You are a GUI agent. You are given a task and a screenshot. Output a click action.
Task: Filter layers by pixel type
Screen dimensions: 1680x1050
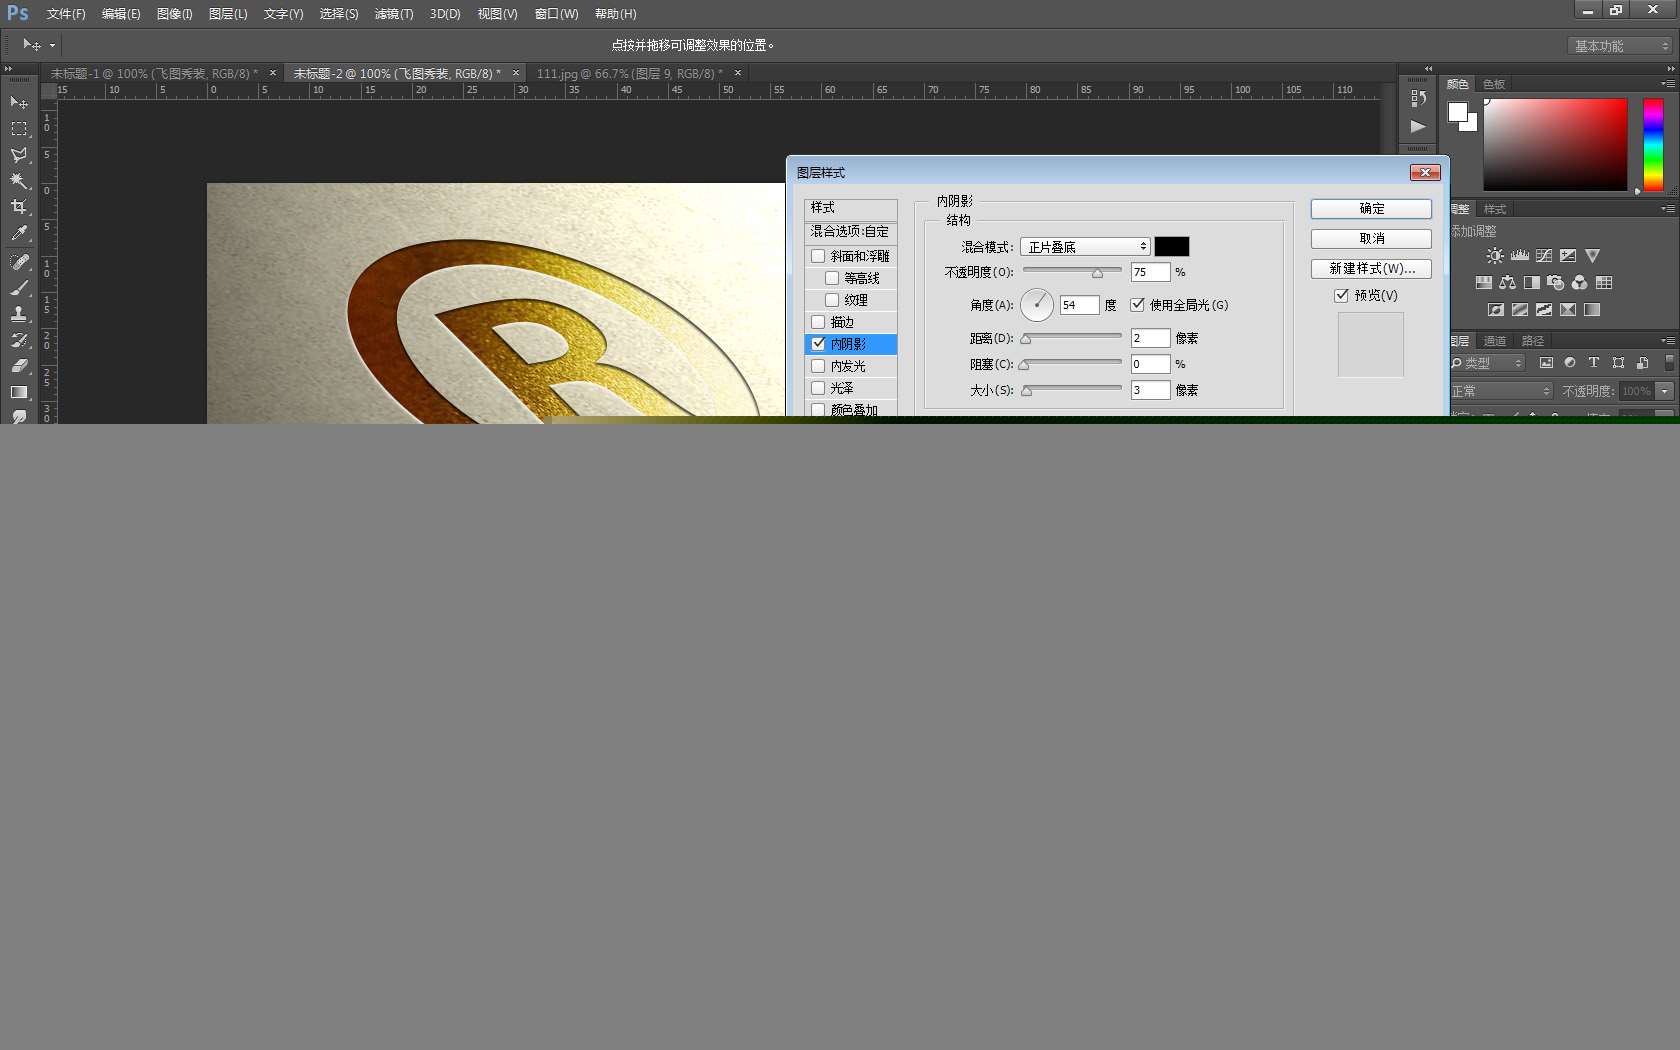(x=1546, y=363)
